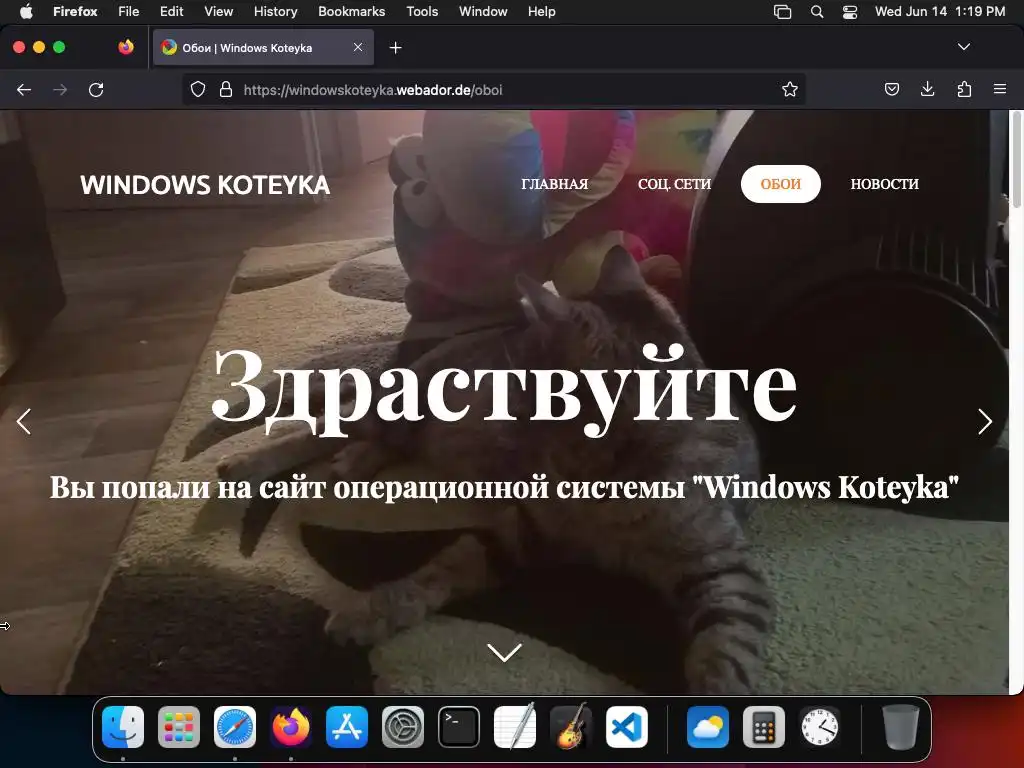
Task: Open the Tools menu
Action: coord(422,11)
